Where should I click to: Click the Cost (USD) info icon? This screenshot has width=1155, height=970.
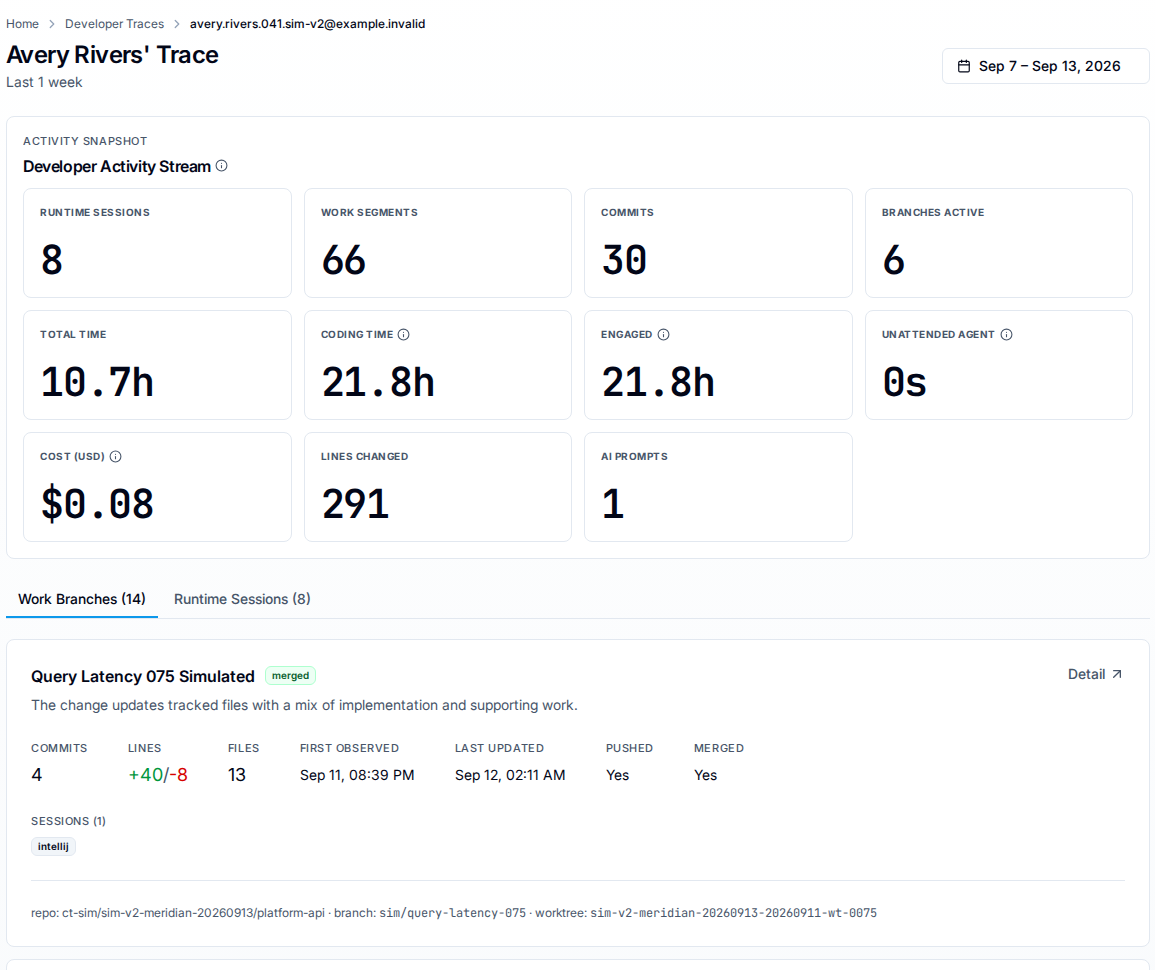click(x=116, y=457)
